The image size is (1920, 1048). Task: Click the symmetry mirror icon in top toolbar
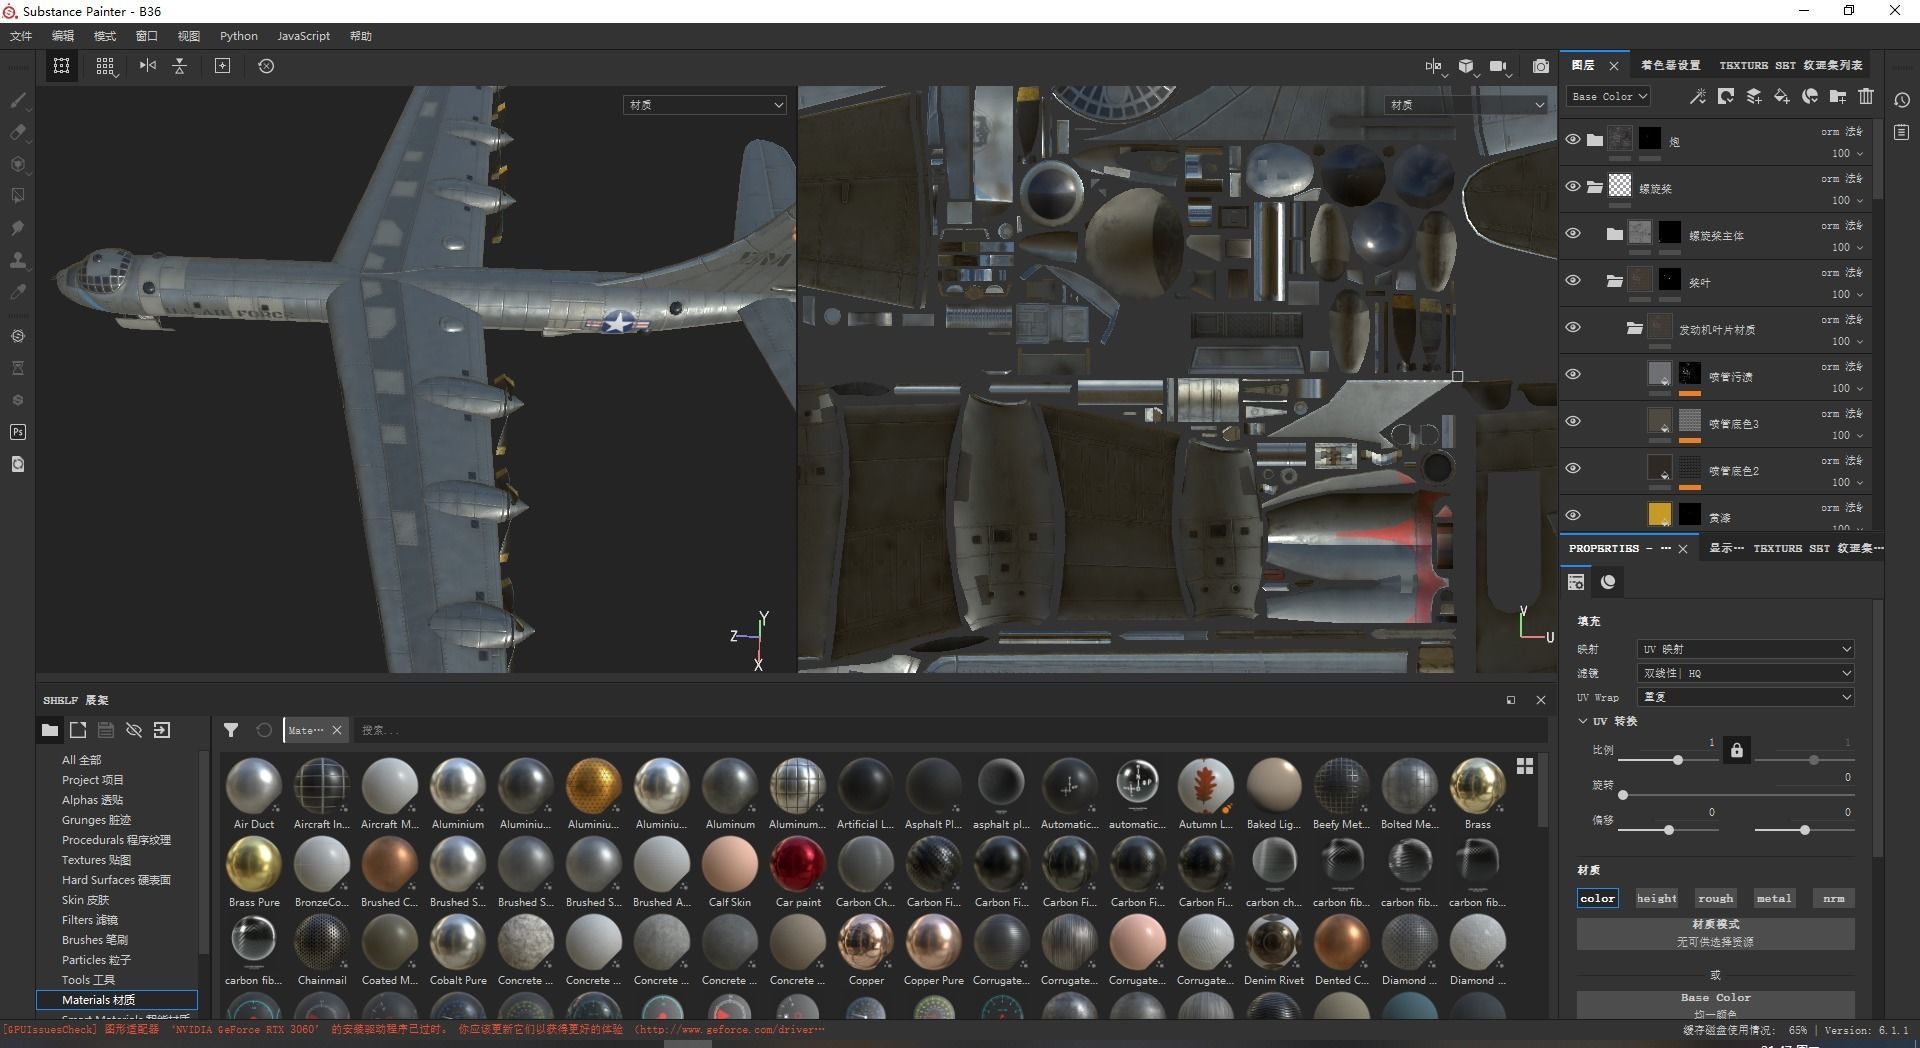(148, 66)
